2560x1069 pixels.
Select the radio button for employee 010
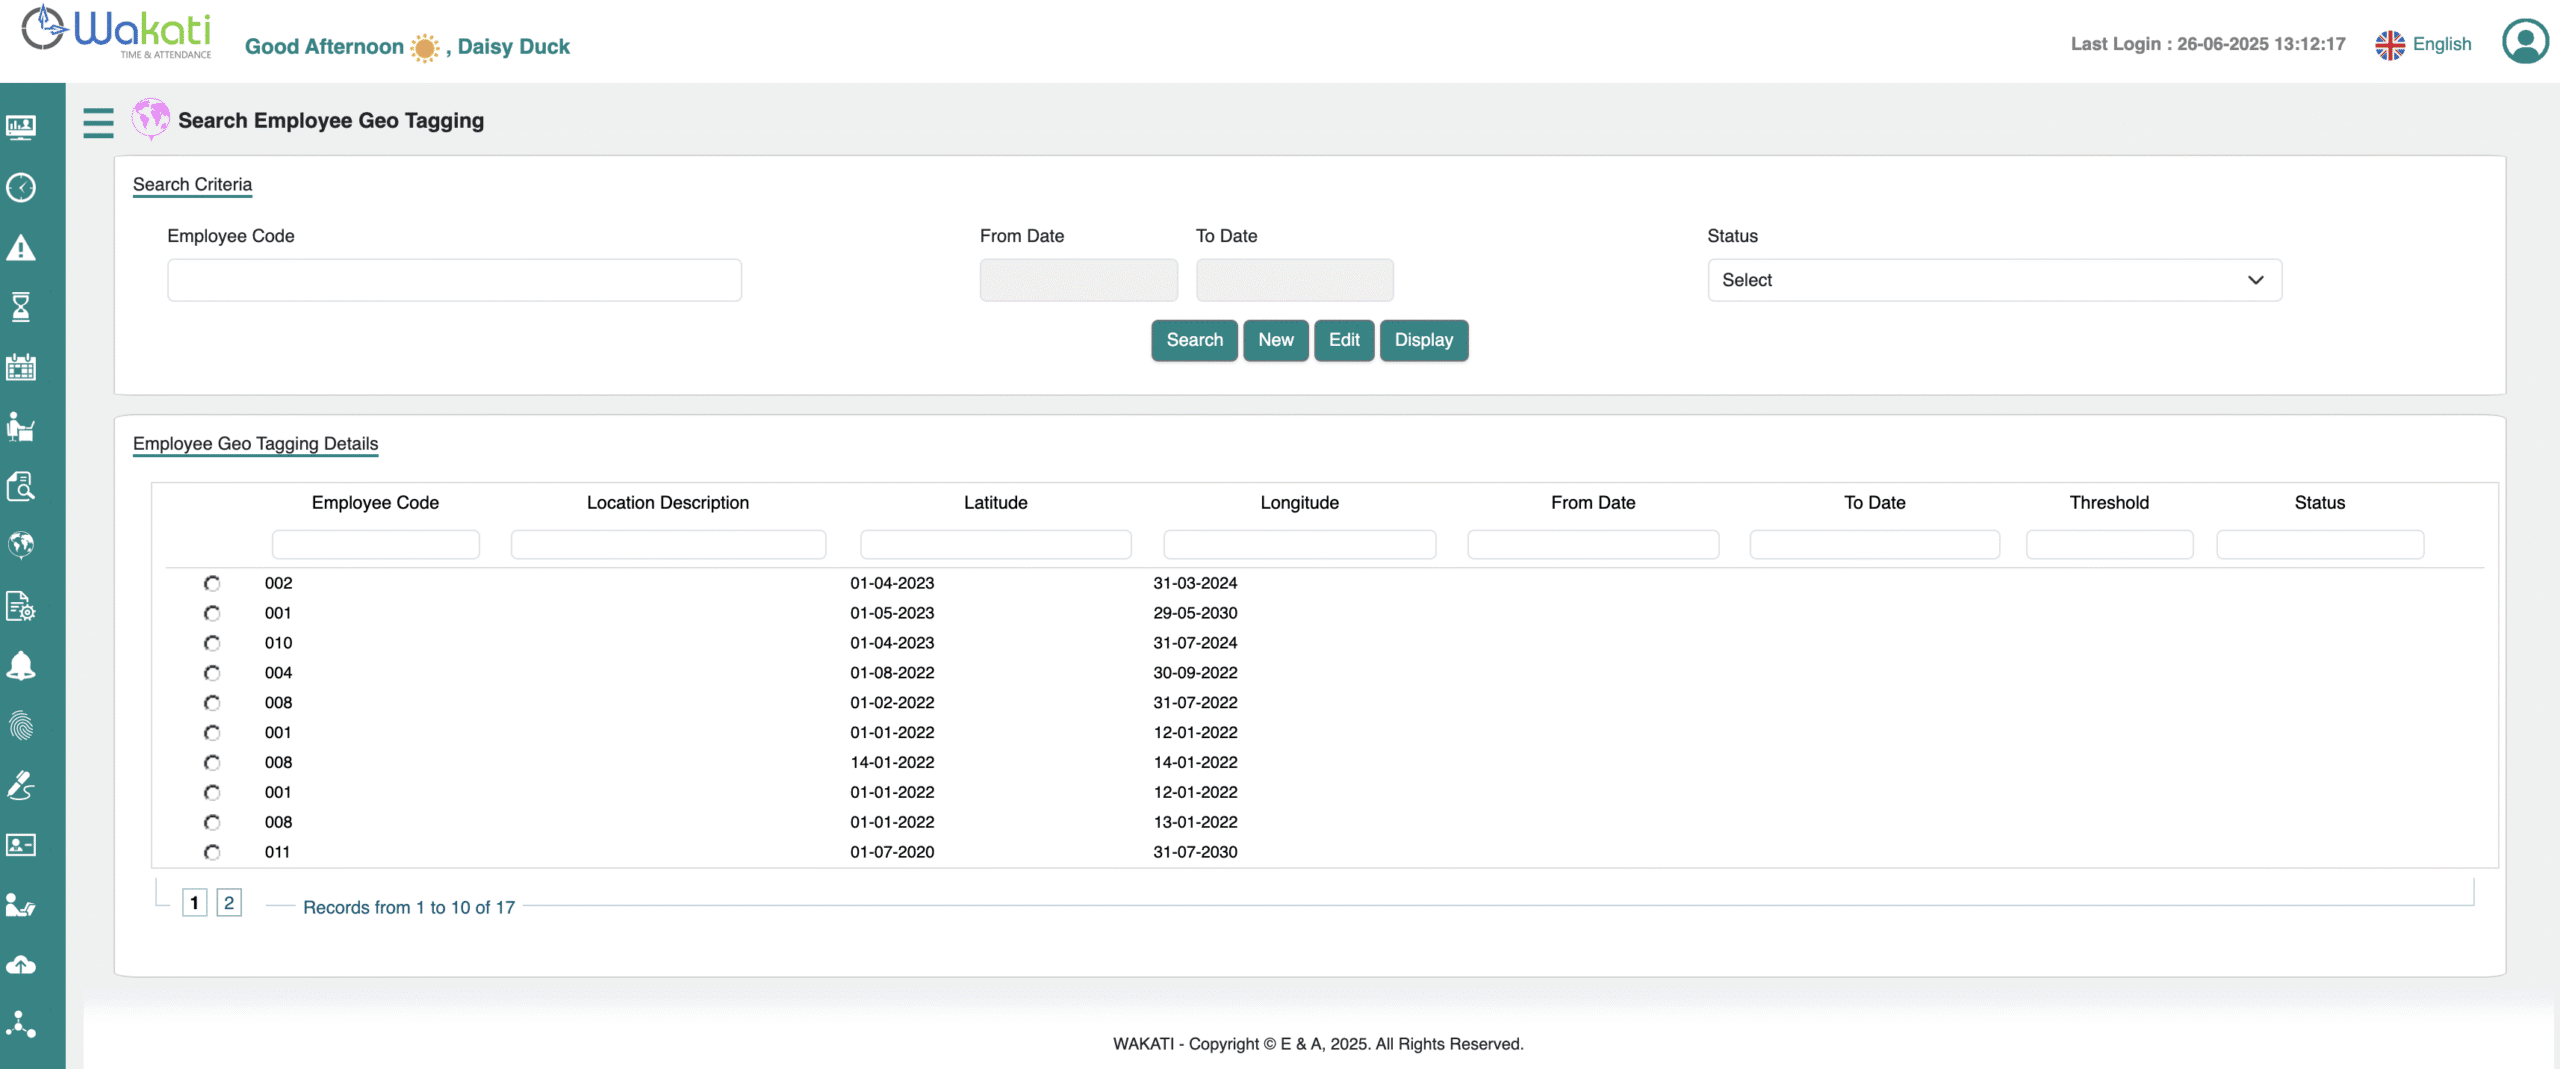coord(212,643)
